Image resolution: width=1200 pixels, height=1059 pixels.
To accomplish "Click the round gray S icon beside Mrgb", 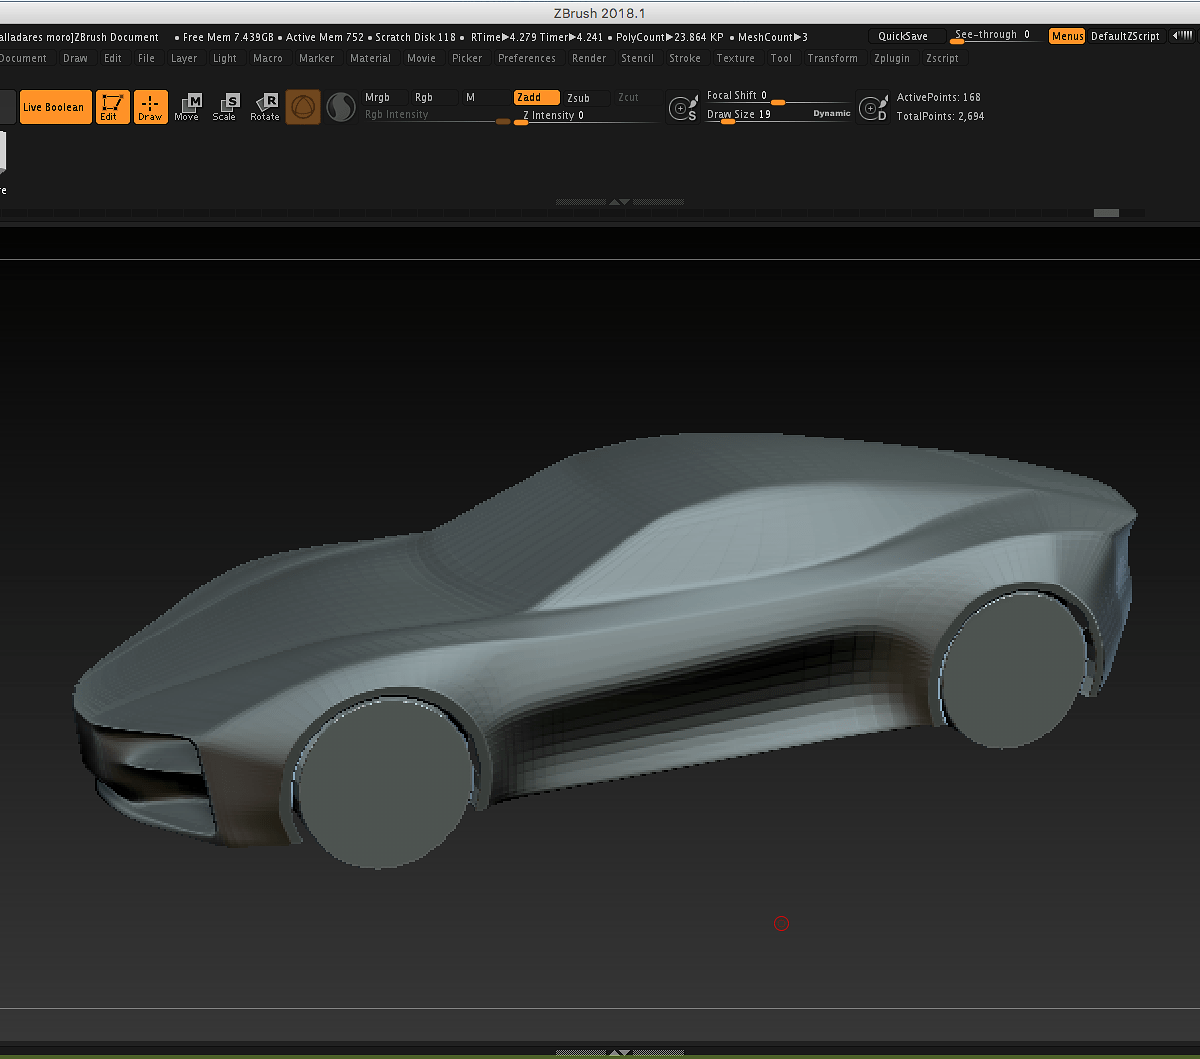I will [341, 107].
